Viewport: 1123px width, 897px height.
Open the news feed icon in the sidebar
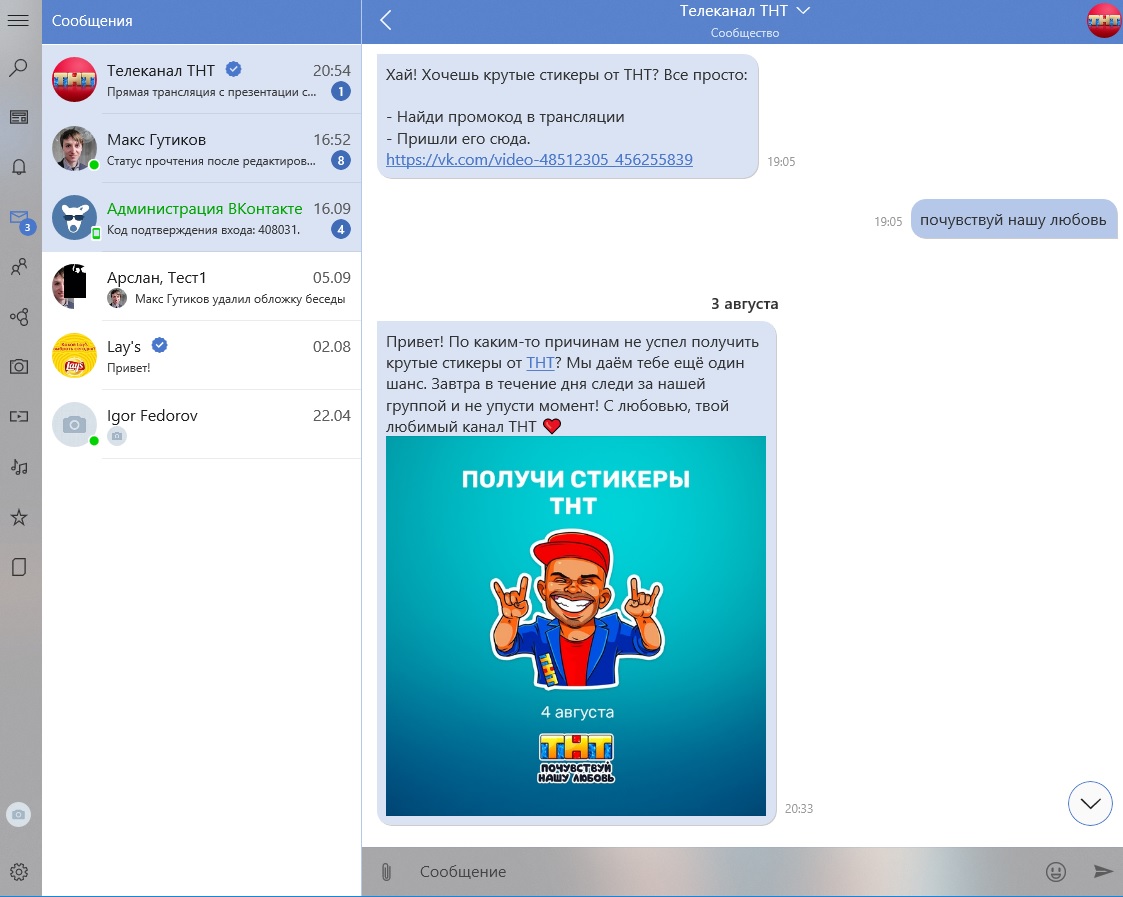click(18, 118)
